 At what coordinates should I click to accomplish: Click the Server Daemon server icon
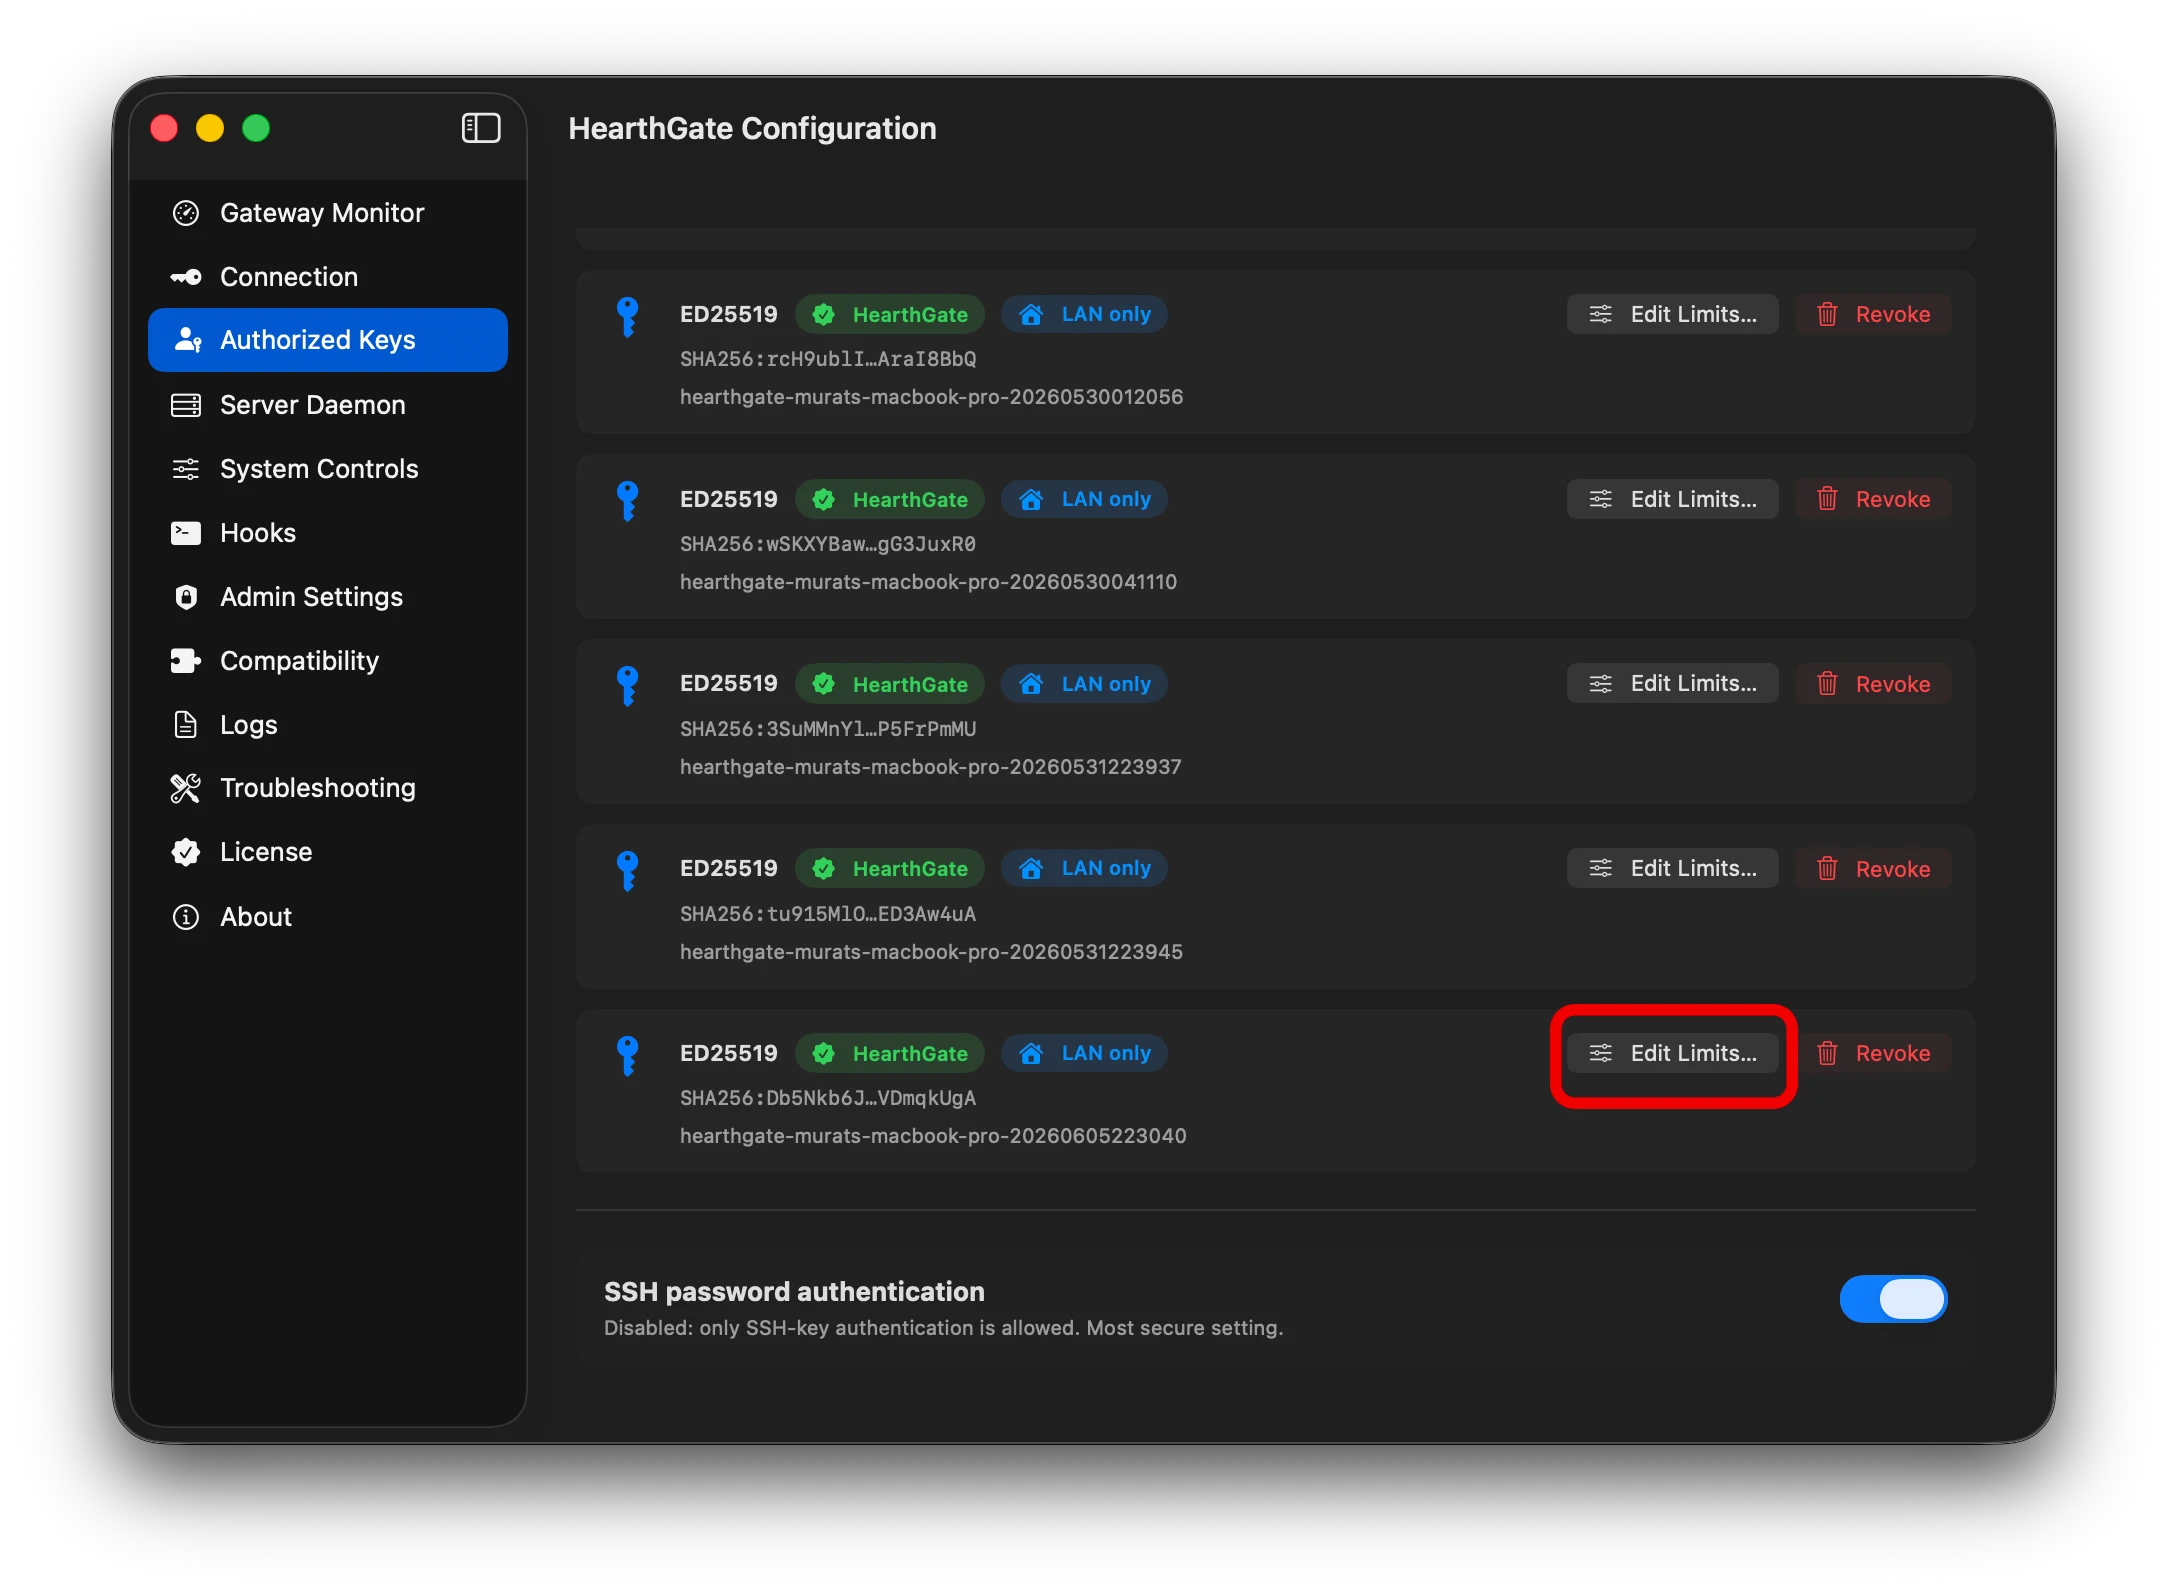tap(186, 405)
